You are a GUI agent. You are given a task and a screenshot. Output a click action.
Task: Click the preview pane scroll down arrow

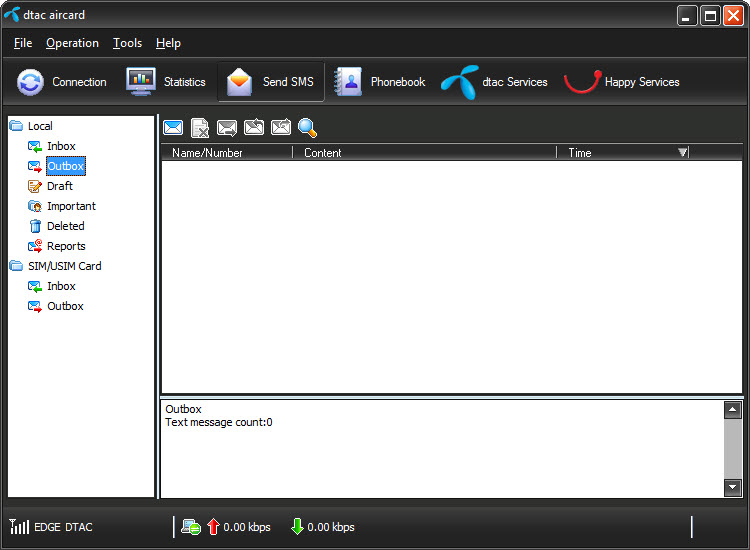pyautogui.click(x=733, y=488)
